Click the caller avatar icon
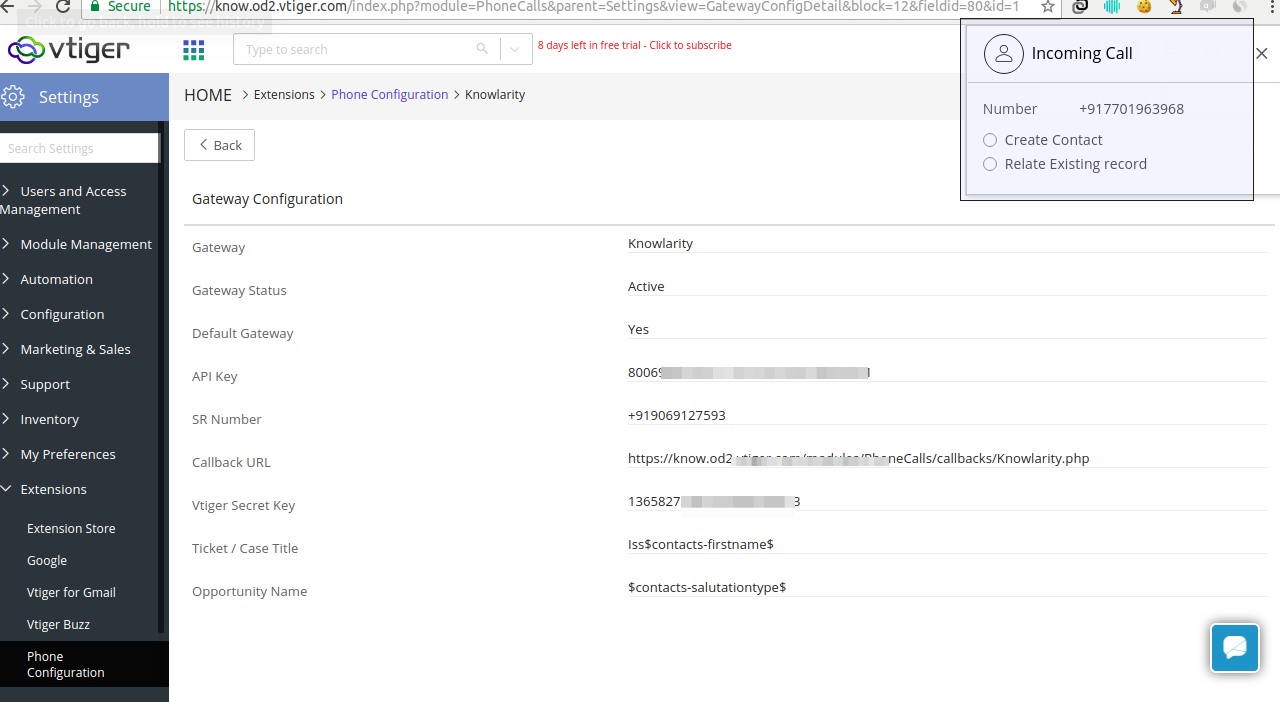The image size is (1280, 702). (x=1004, y=54)
